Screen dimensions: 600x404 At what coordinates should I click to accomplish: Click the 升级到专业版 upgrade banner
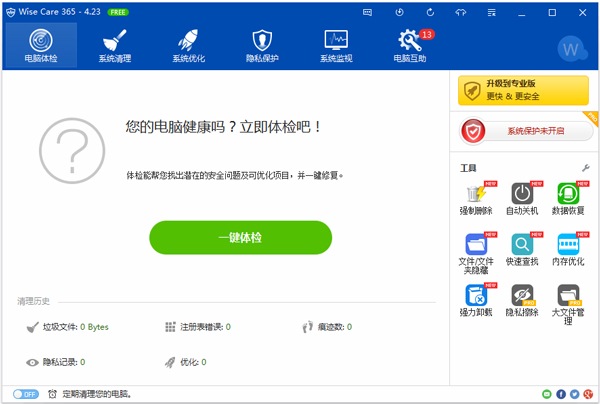[523, 90]
